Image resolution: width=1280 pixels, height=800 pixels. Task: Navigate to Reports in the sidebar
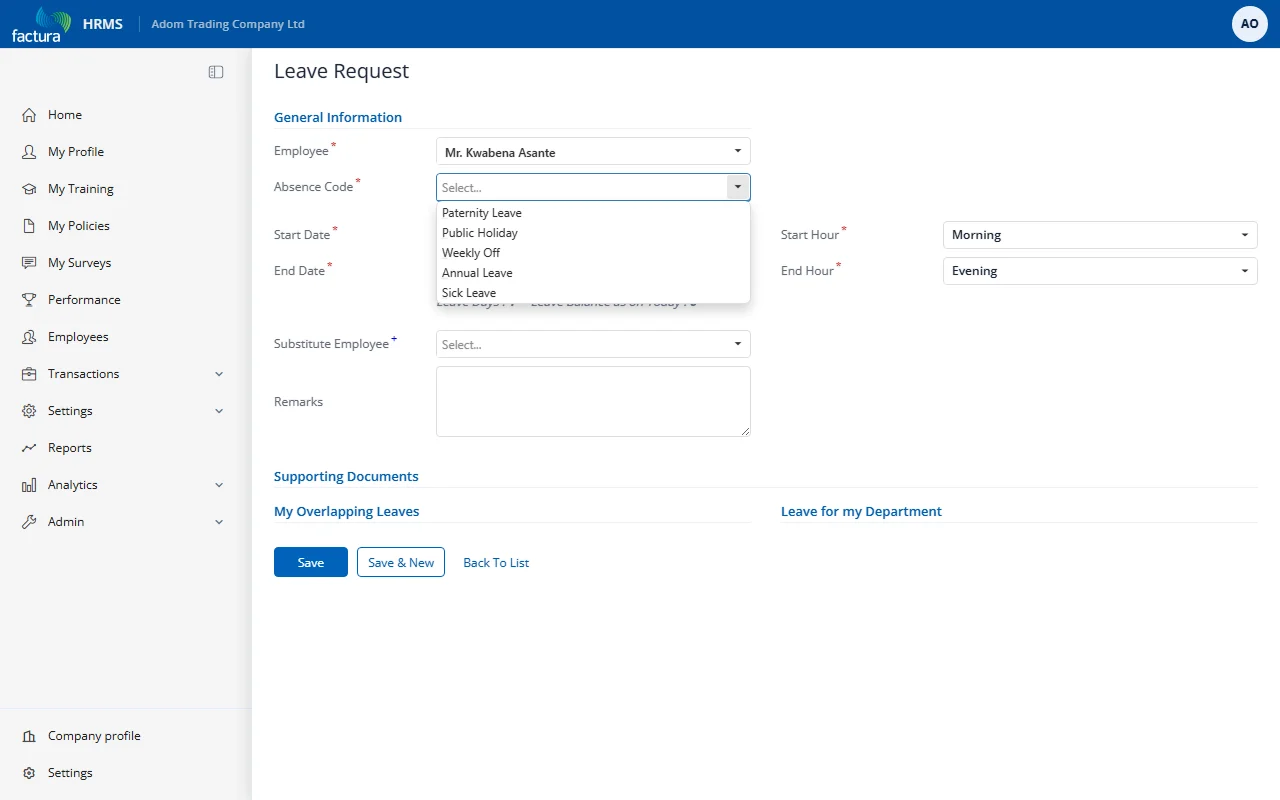coord(70,448)
